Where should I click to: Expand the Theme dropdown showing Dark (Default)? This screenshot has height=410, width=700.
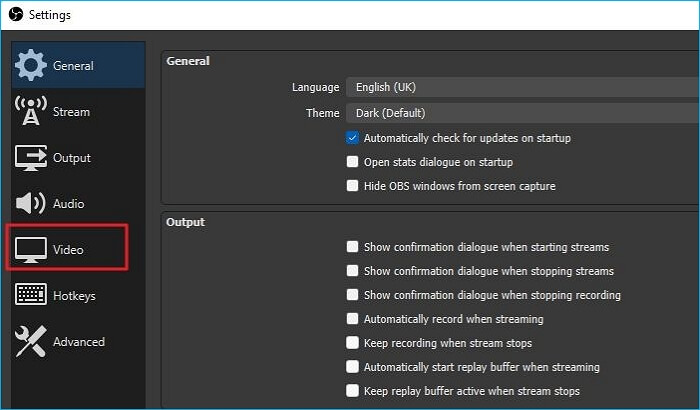click(523, 113)
